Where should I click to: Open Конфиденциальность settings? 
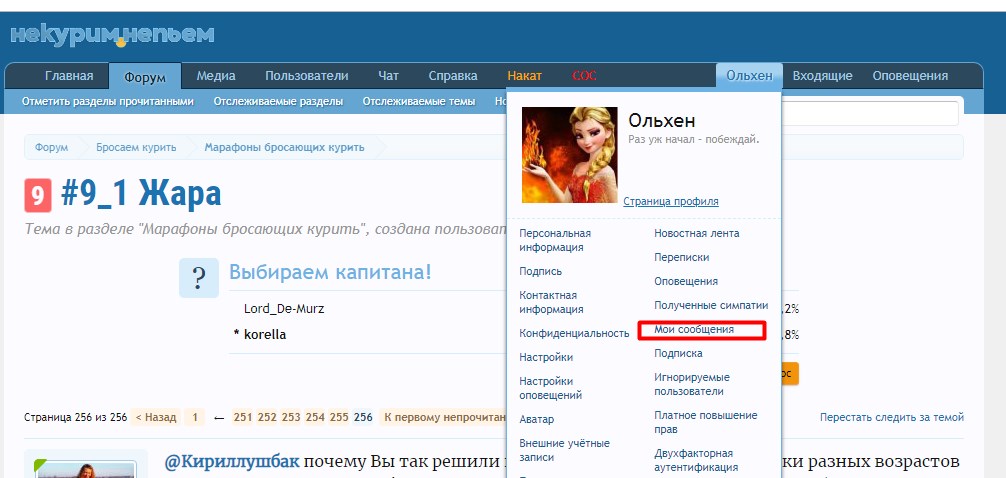[574, 333]
